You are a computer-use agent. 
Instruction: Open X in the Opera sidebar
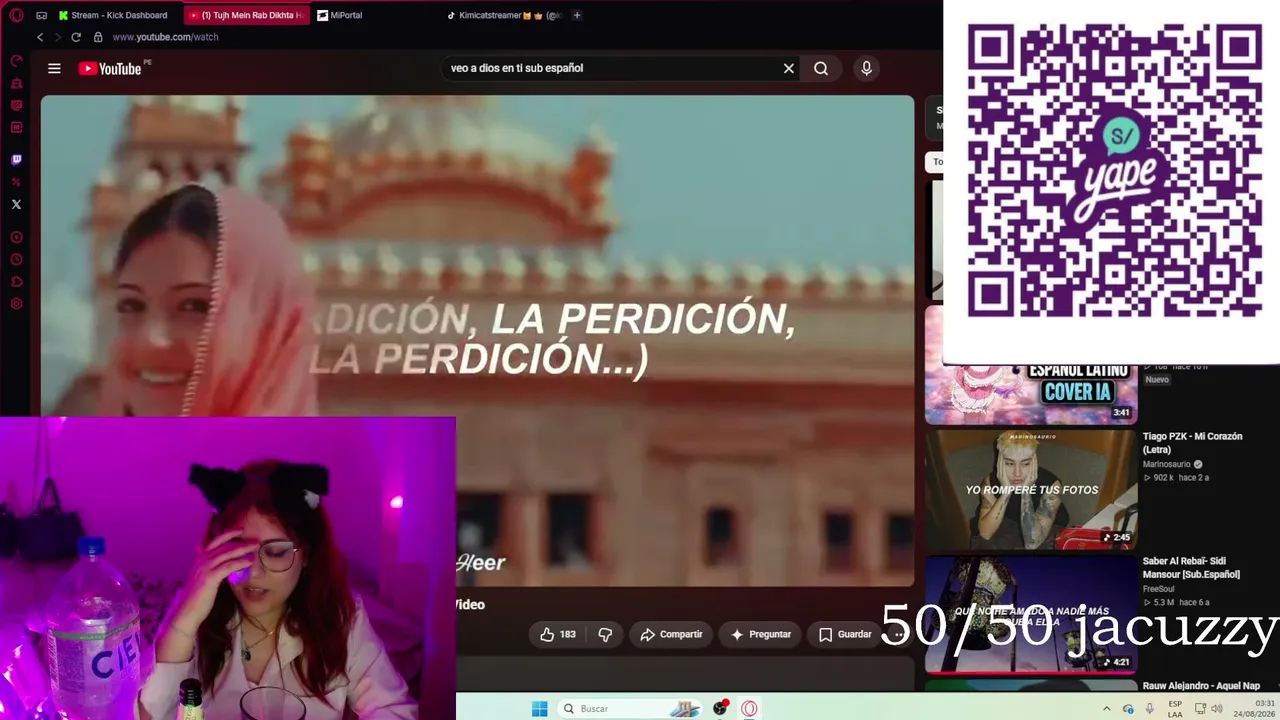[16, 204]
